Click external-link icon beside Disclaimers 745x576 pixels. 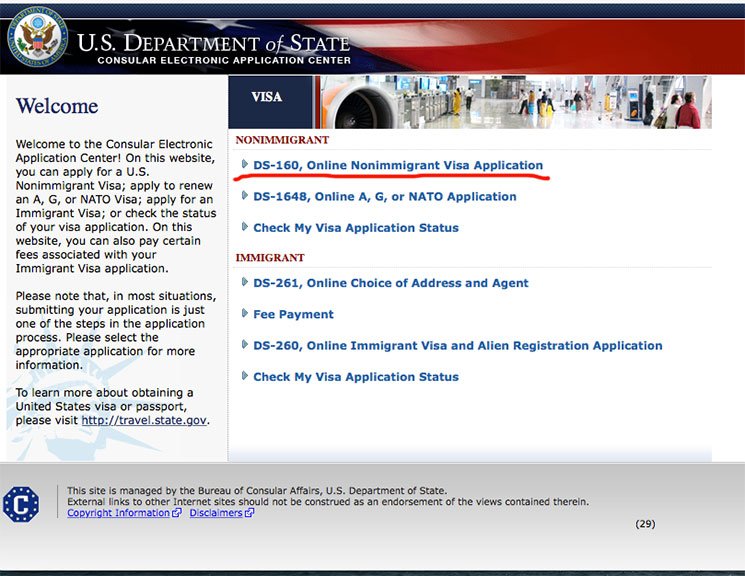coord(249,513)
